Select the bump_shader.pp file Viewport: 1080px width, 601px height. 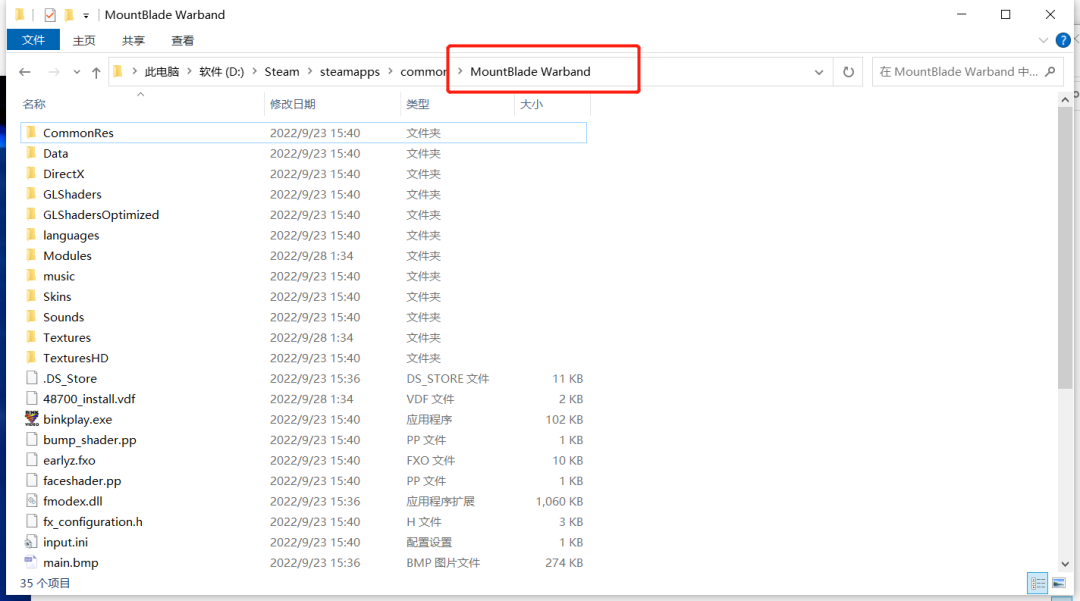point(90,440)
